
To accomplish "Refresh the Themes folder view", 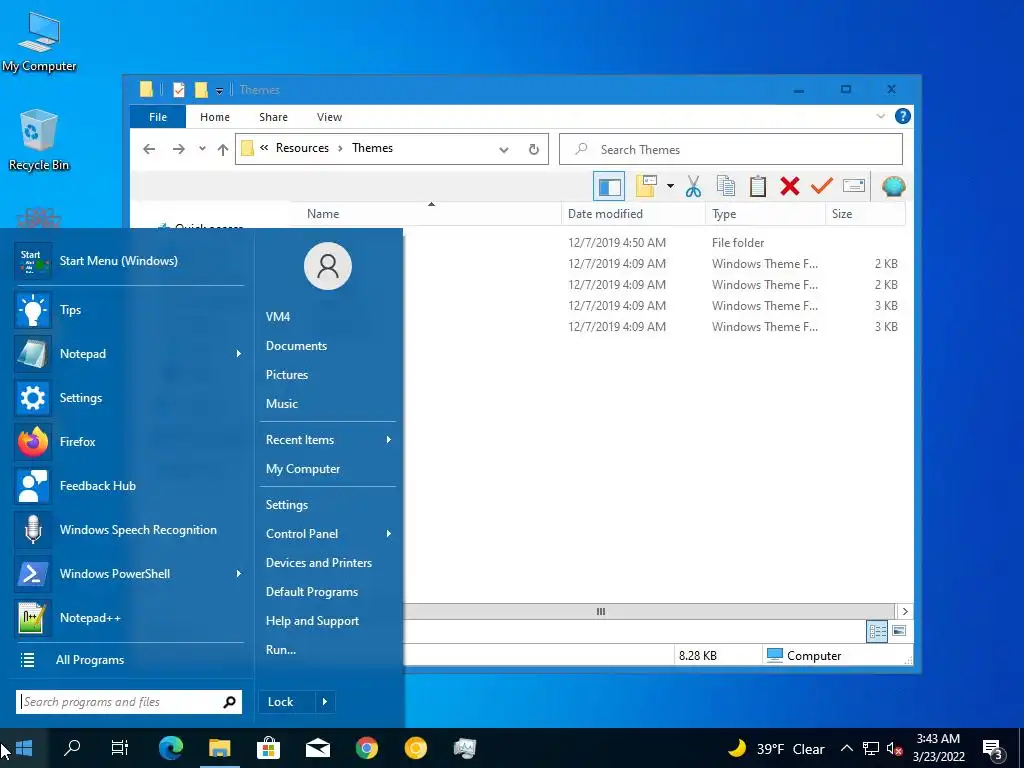I will point(534,150).
